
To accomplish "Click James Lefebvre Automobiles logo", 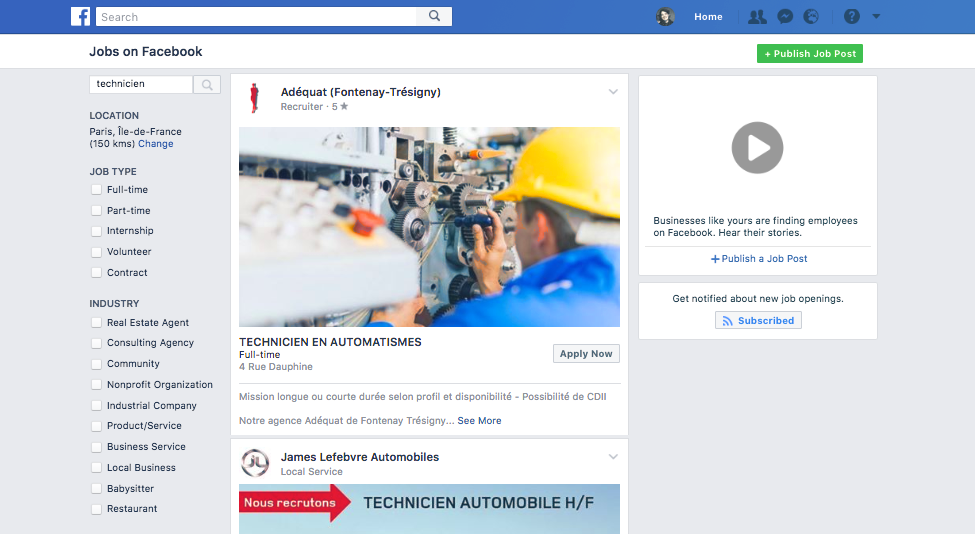I will coord(255,463).
